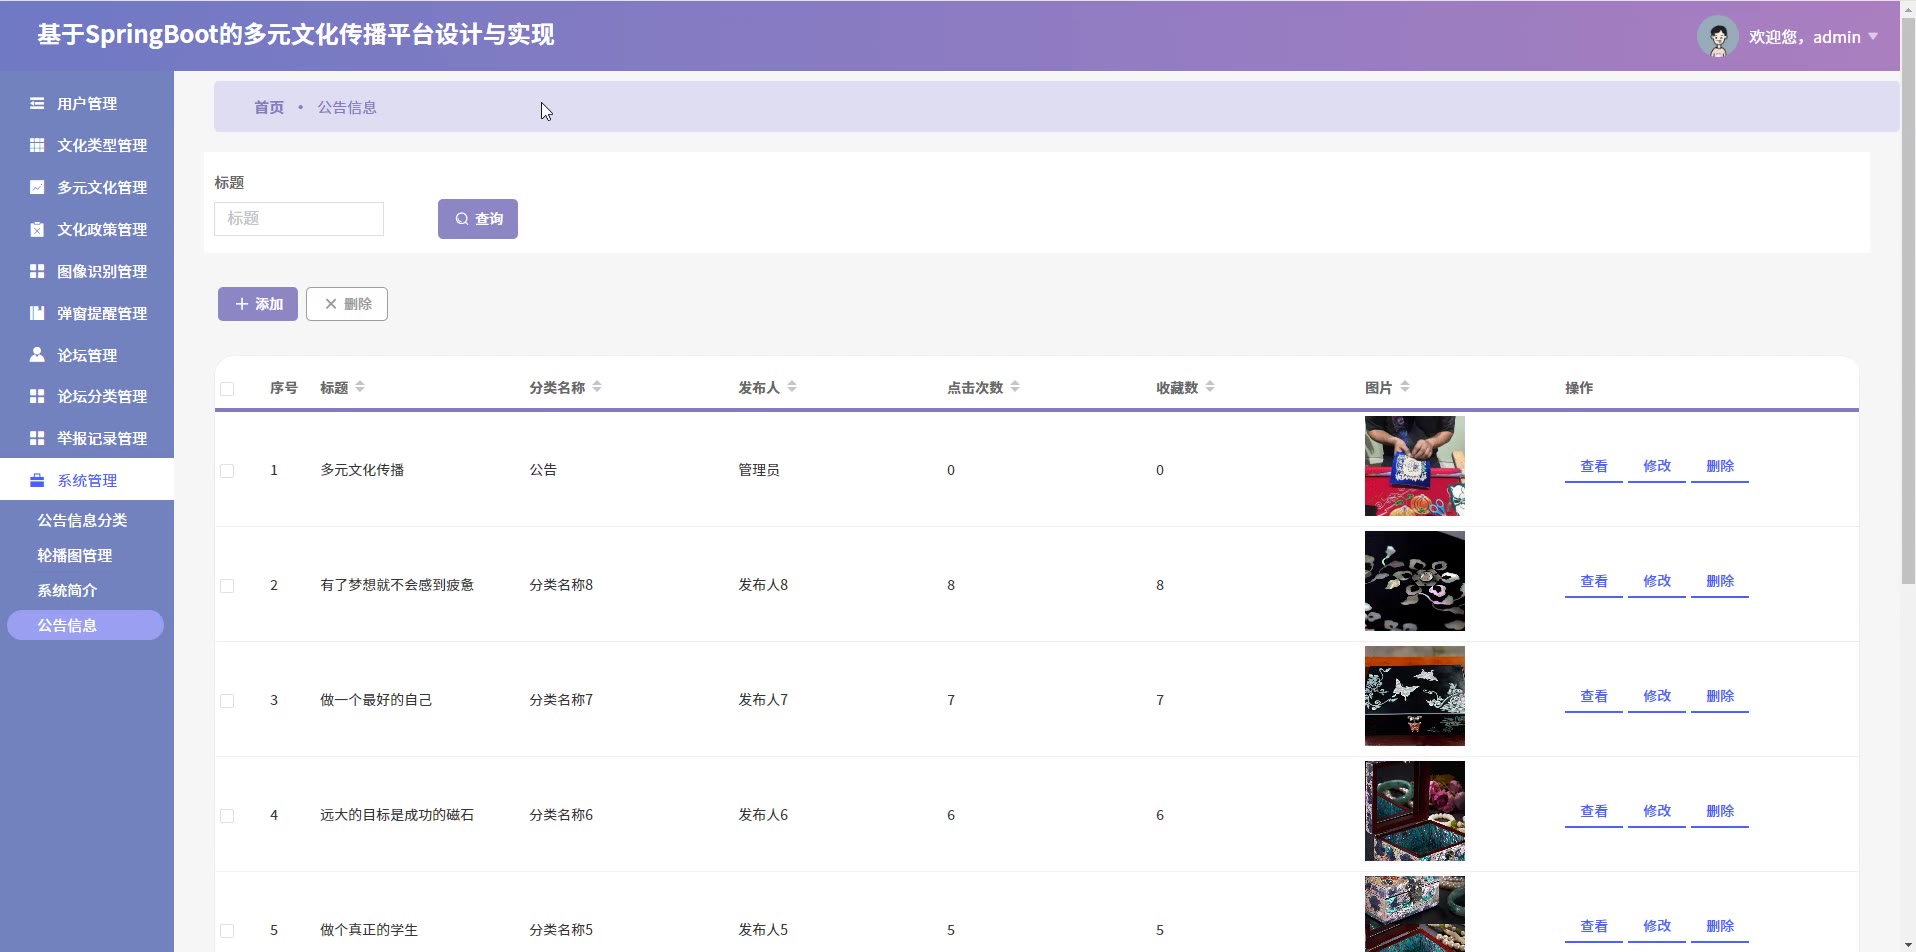Check the checkbox for row 多元文化传播
Screen dimensions: 1916x952
[227, 471]
